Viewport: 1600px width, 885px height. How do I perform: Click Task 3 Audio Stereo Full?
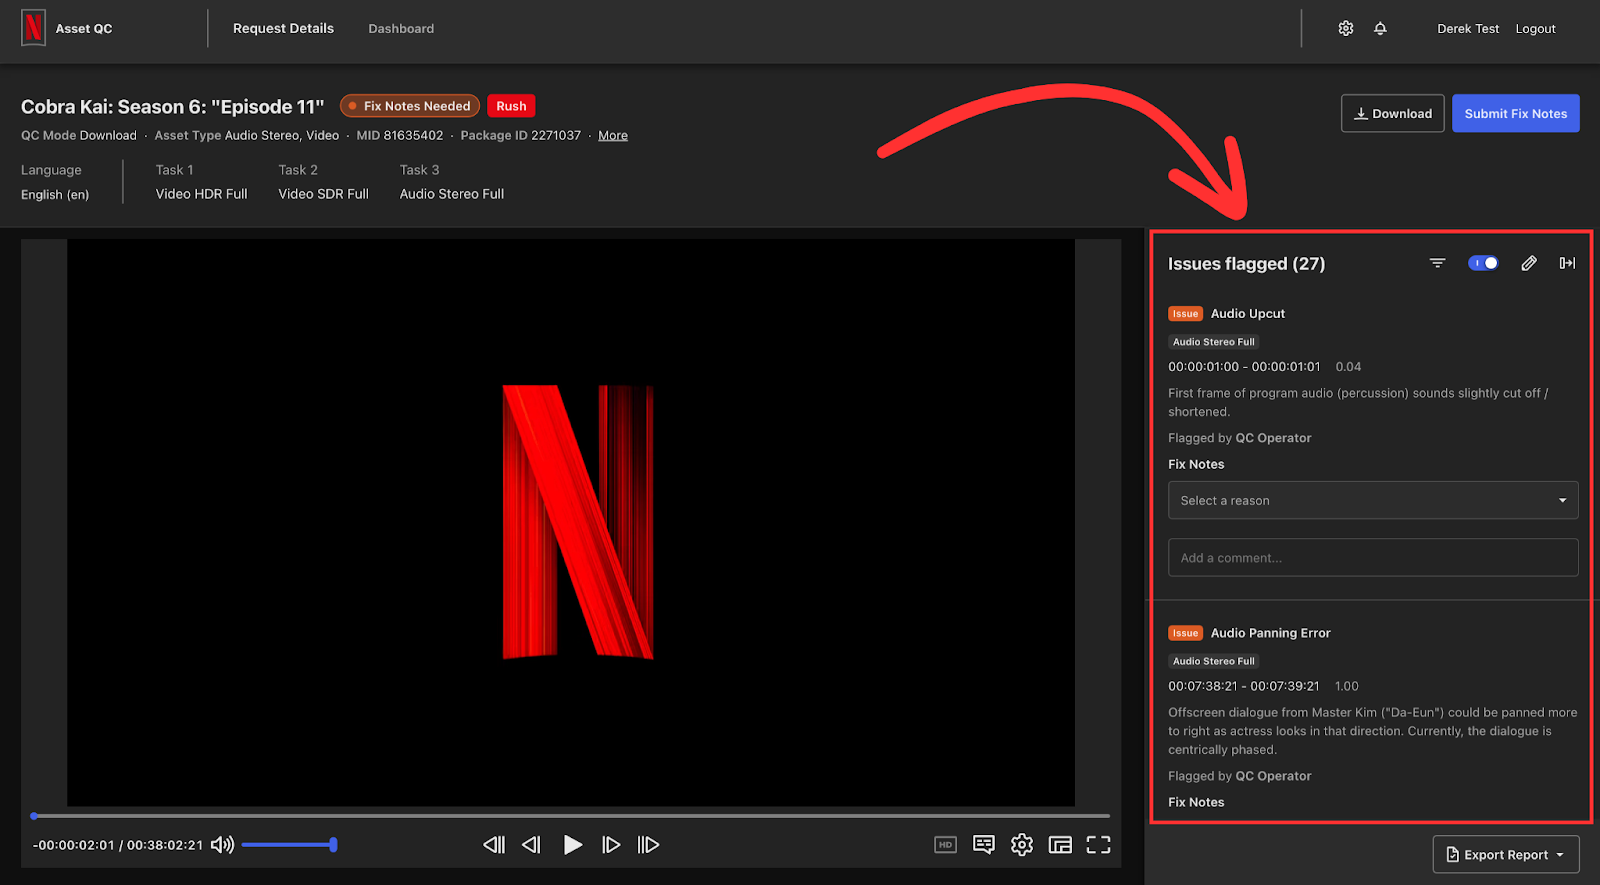(452, 182)
